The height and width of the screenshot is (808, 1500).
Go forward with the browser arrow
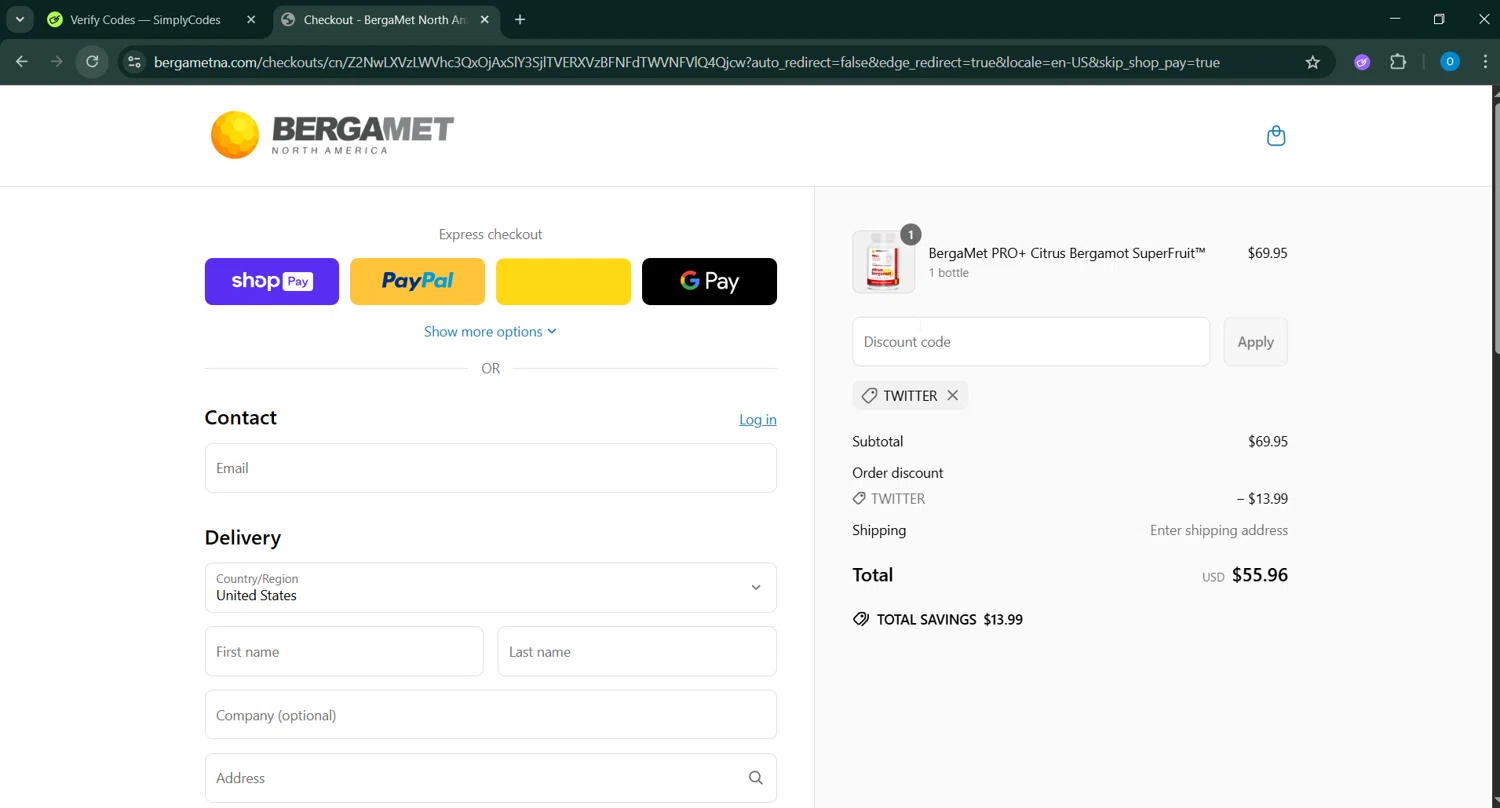click(57, 62)
